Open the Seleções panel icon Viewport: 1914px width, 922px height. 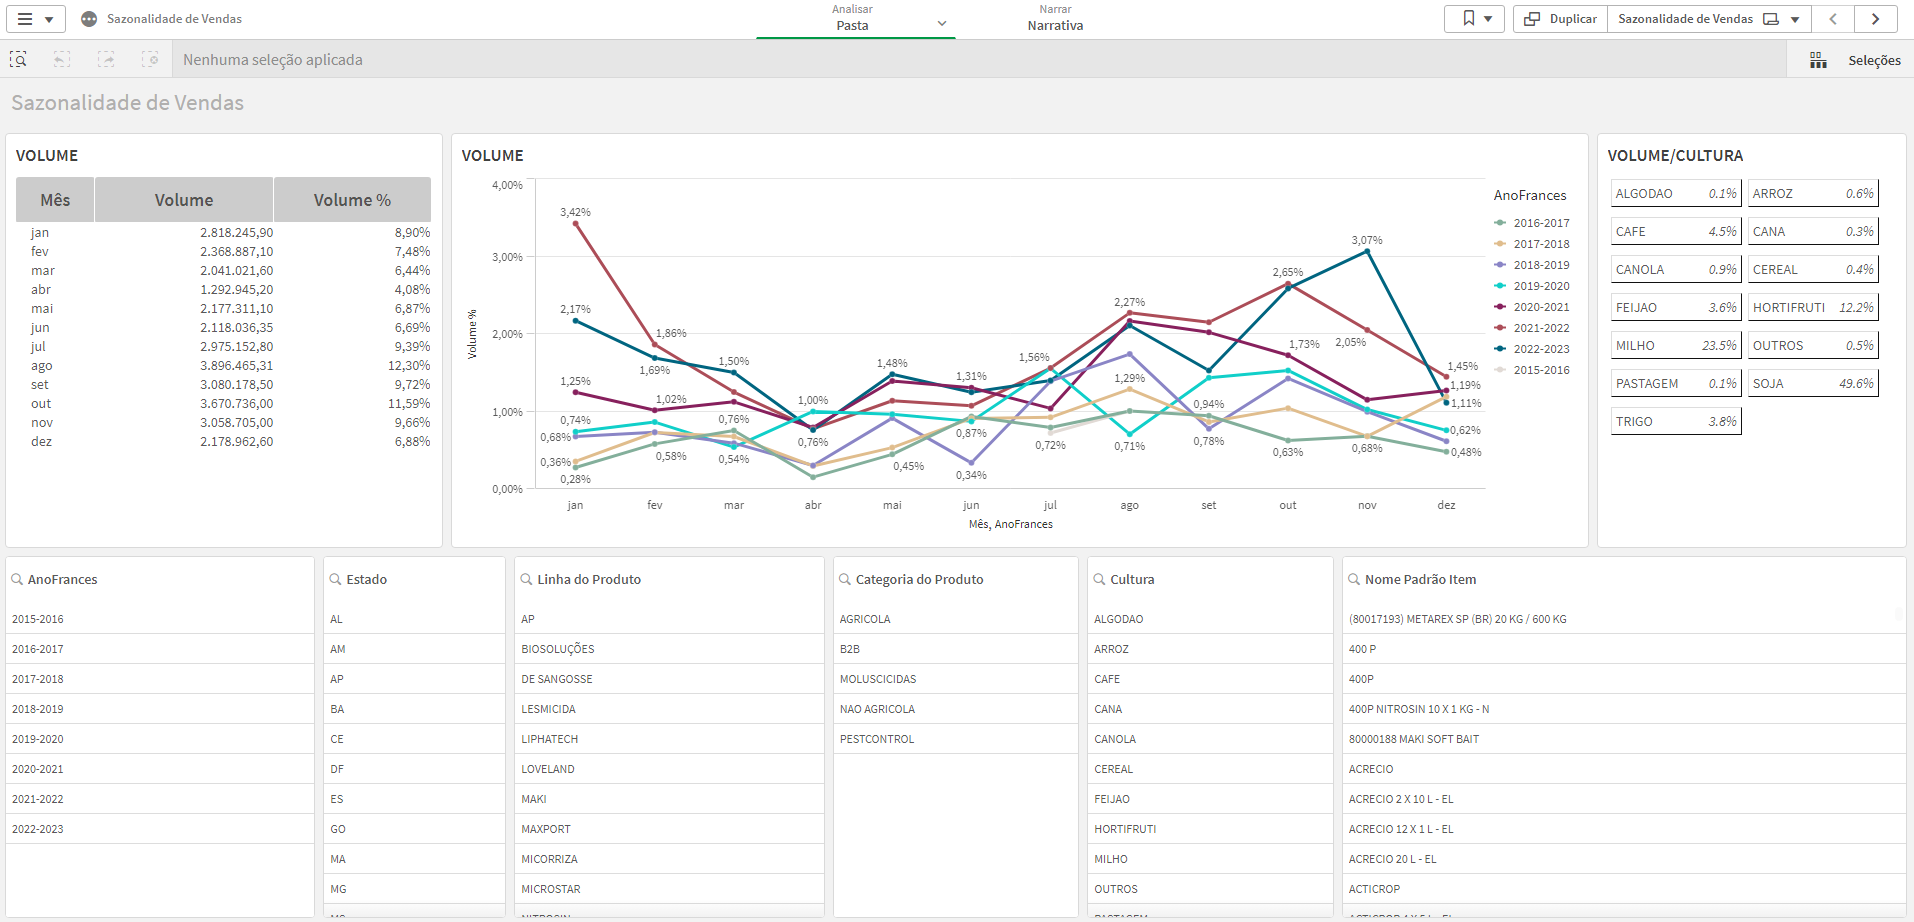[x=1818, y=59]
